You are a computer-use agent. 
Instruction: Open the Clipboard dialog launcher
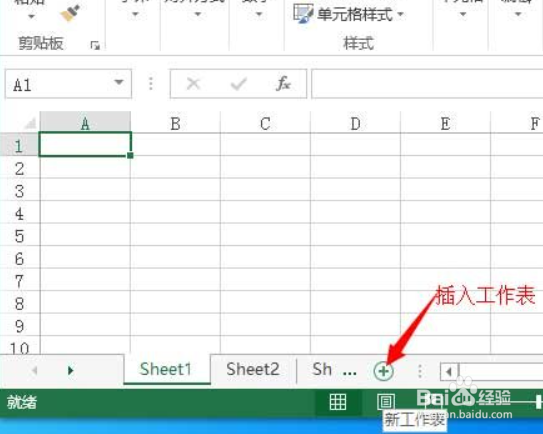[x=95, y=45]
